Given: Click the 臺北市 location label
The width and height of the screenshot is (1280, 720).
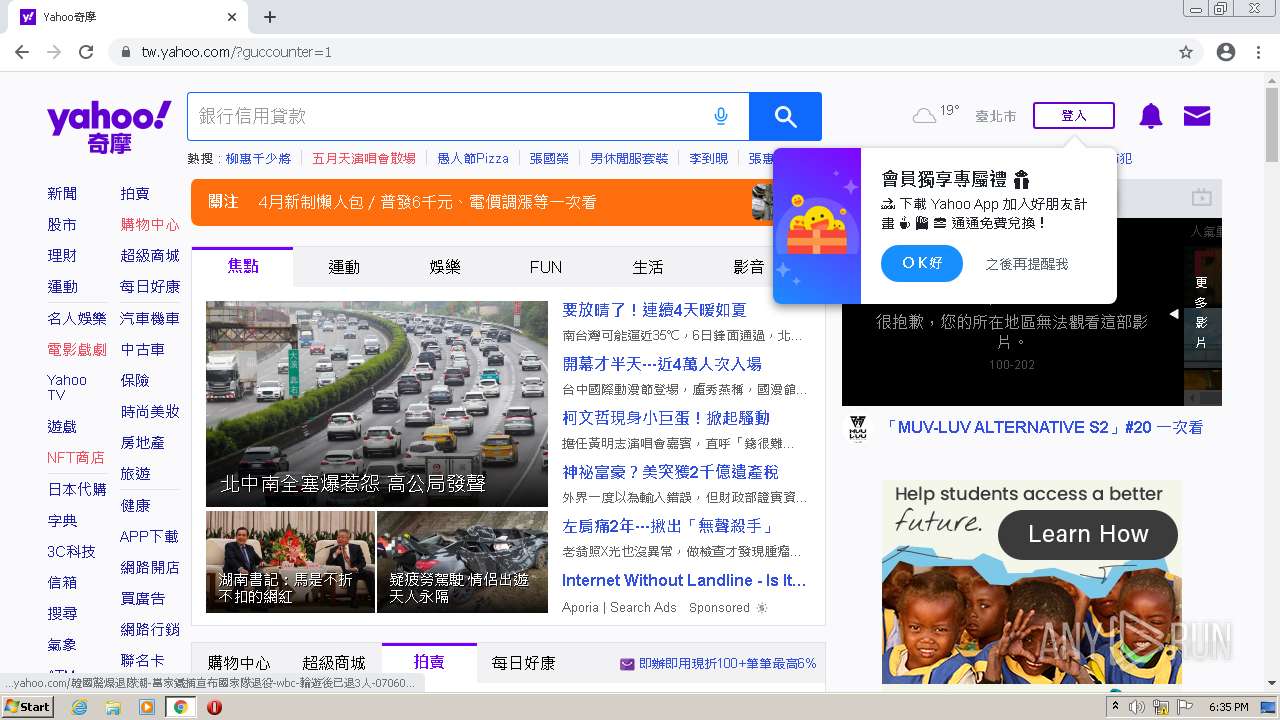Looking at the screenshot, I should tap(996, 116).
